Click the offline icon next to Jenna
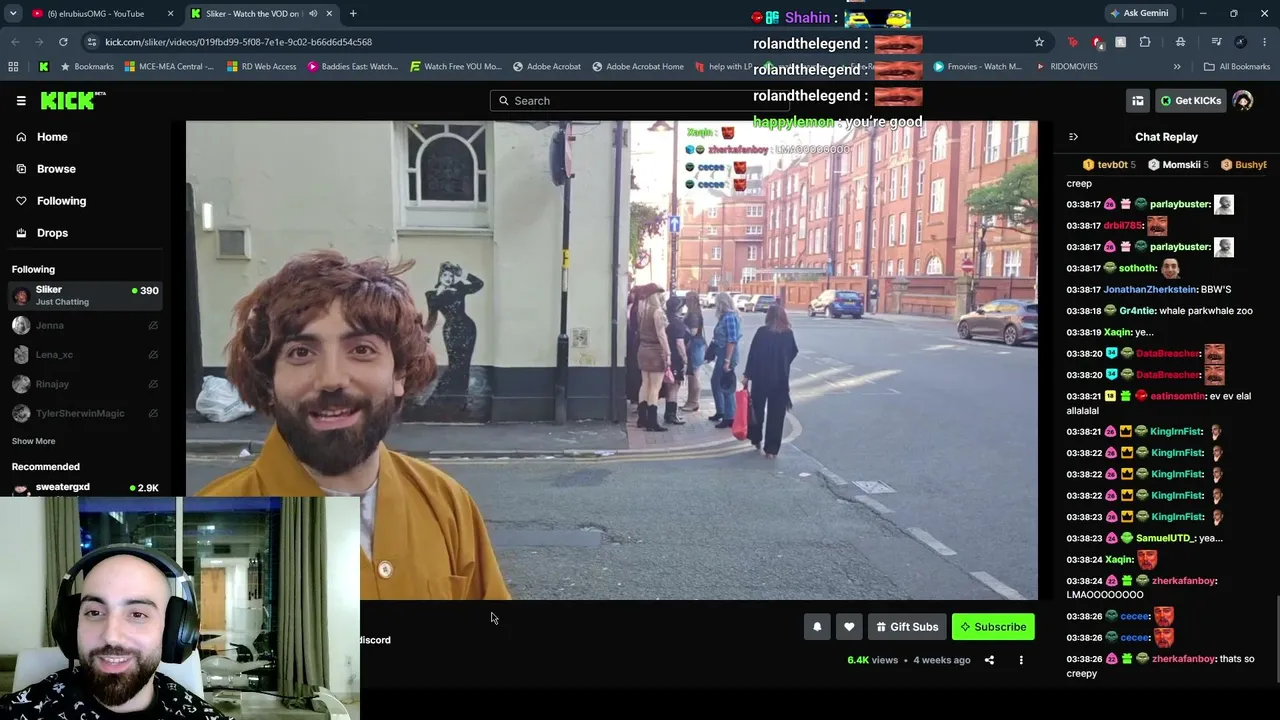Image resolution: width=1280 pixels, height=720 pixels. [153, 325]
